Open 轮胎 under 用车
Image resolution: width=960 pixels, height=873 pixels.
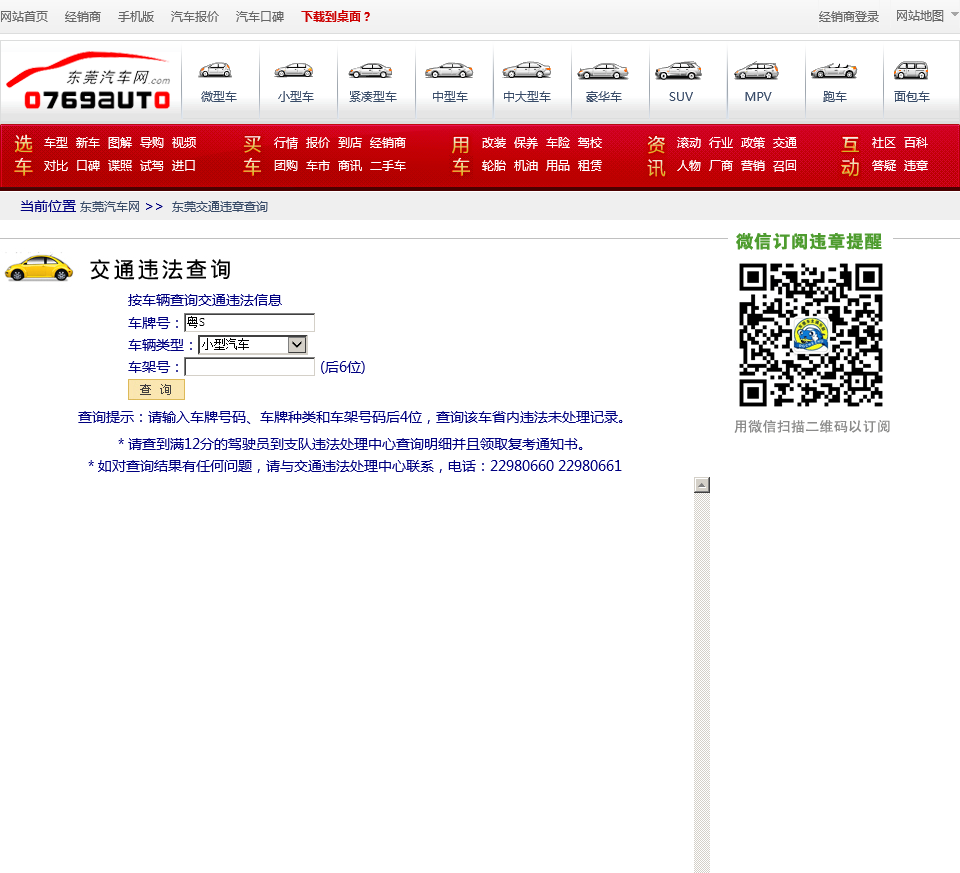[x=494, y=166]
